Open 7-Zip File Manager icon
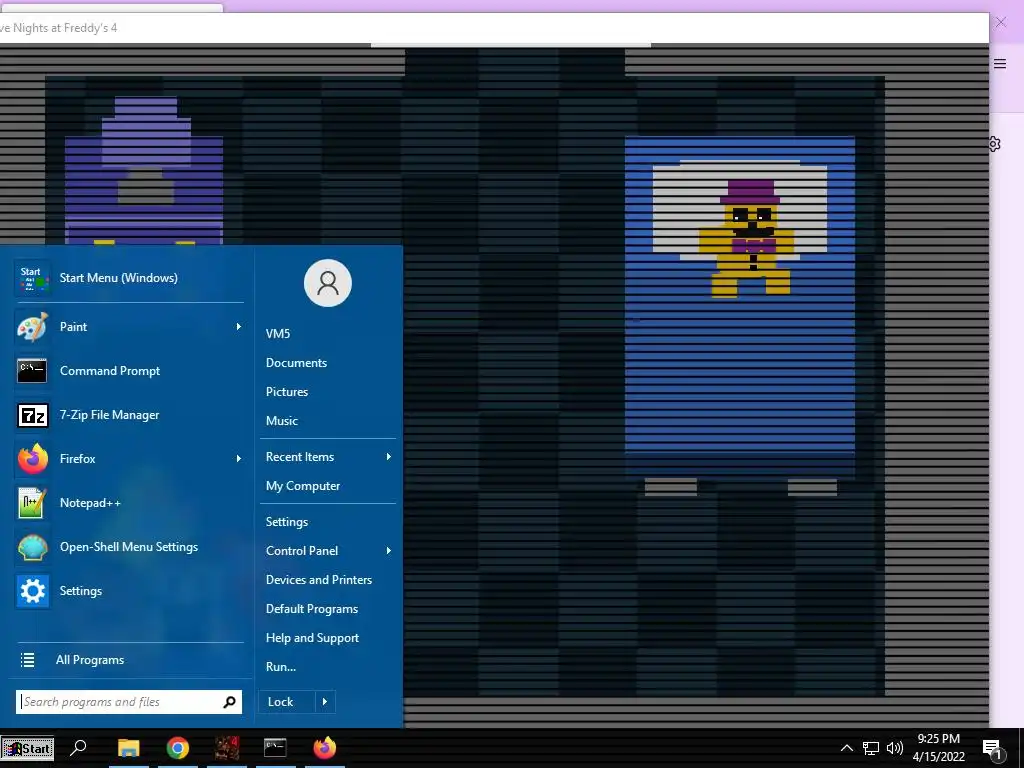1024x768 pixels. point(32,415)
